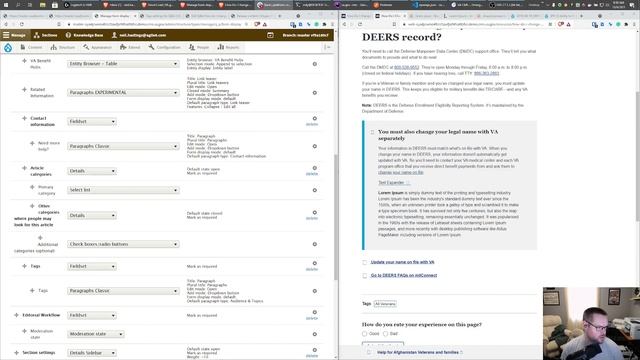The width and height of the screenshot is (640, 360).
Task: Tick checkbox beside 'You must also change' heading
Action: pyautogui.click(x=372, y=132)
